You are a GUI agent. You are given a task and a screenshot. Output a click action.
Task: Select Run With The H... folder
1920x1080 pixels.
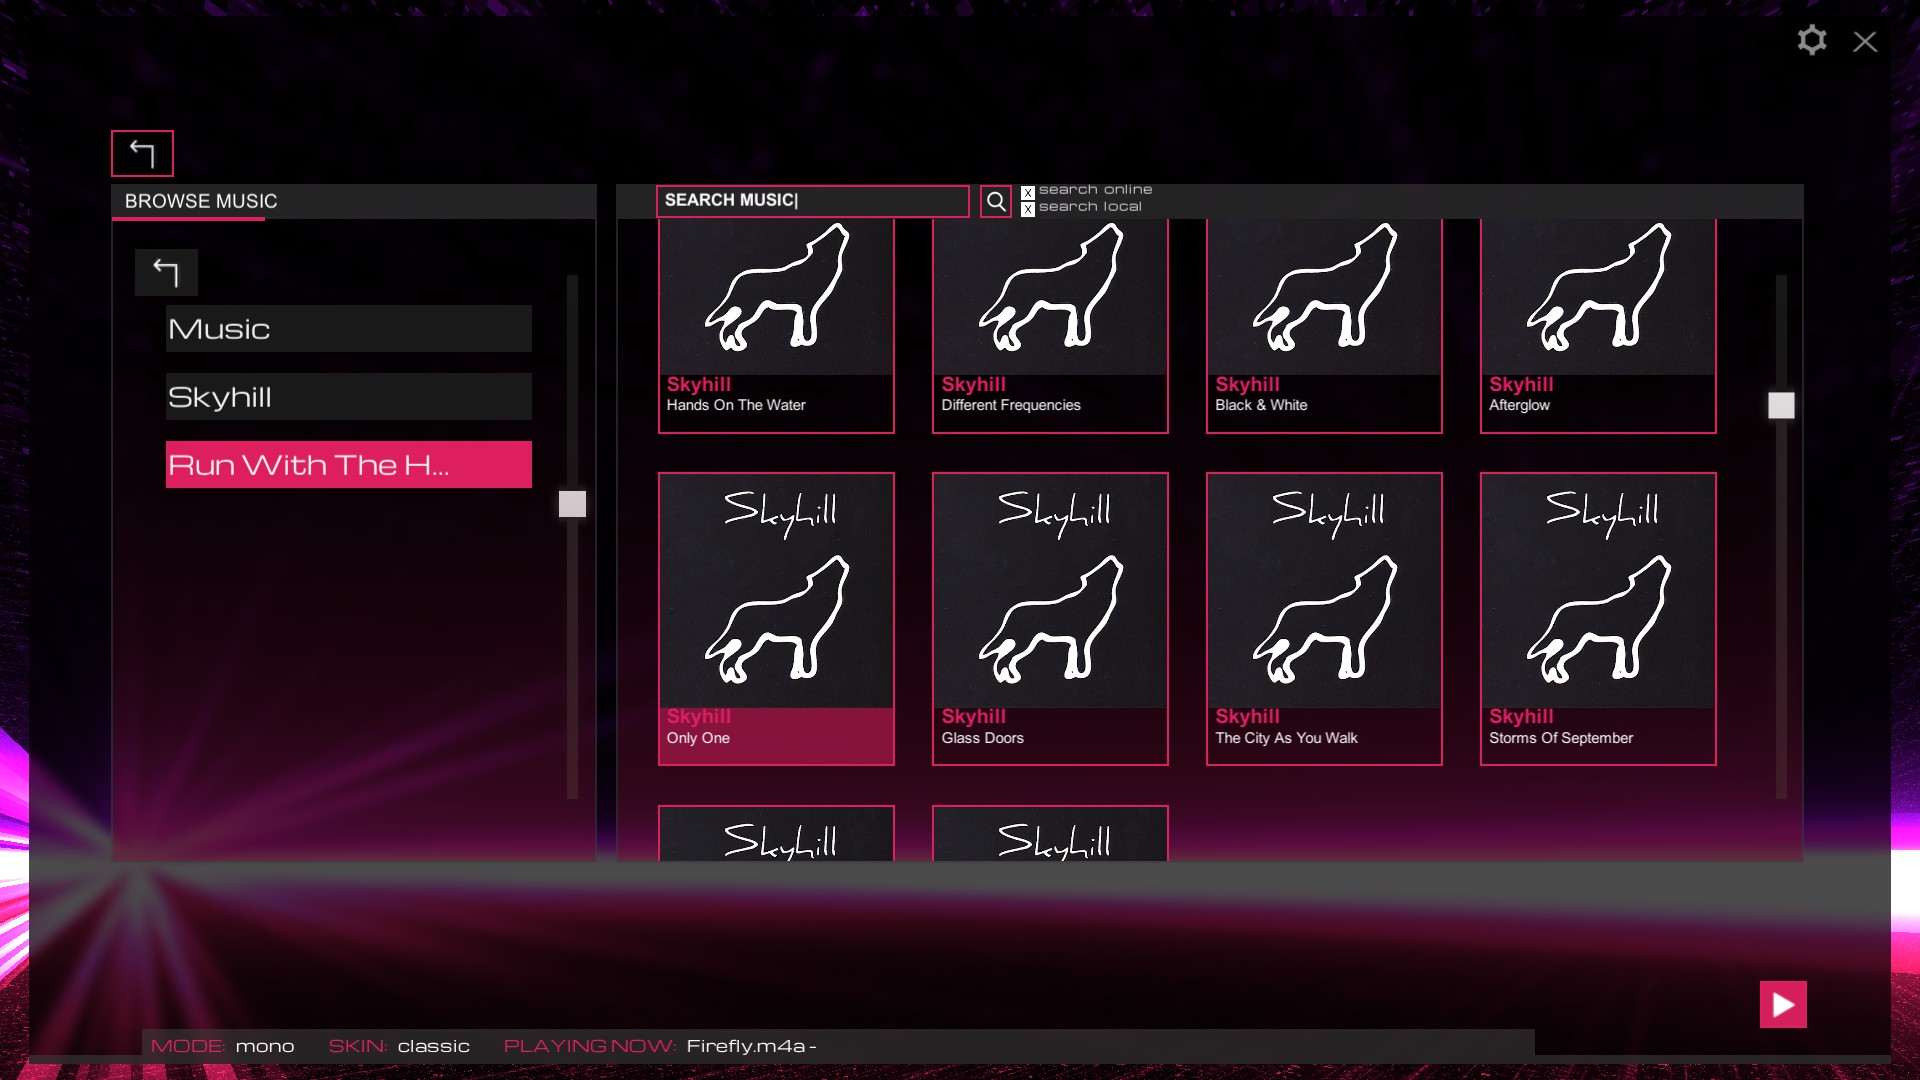coord(348,465)
